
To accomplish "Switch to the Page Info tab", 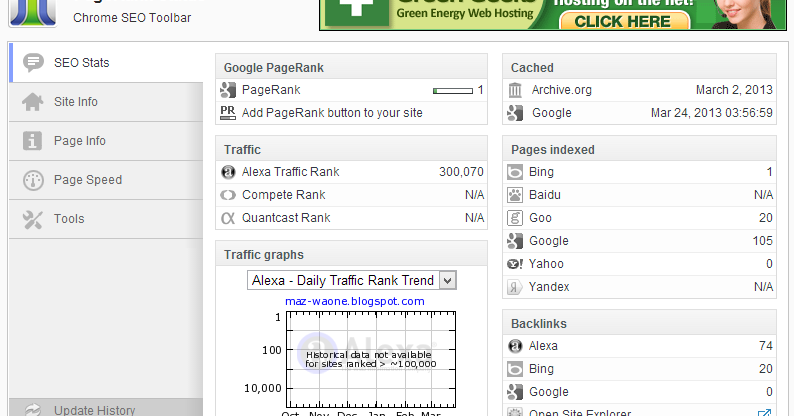I will pyautogui.click(x=106, y=141).
